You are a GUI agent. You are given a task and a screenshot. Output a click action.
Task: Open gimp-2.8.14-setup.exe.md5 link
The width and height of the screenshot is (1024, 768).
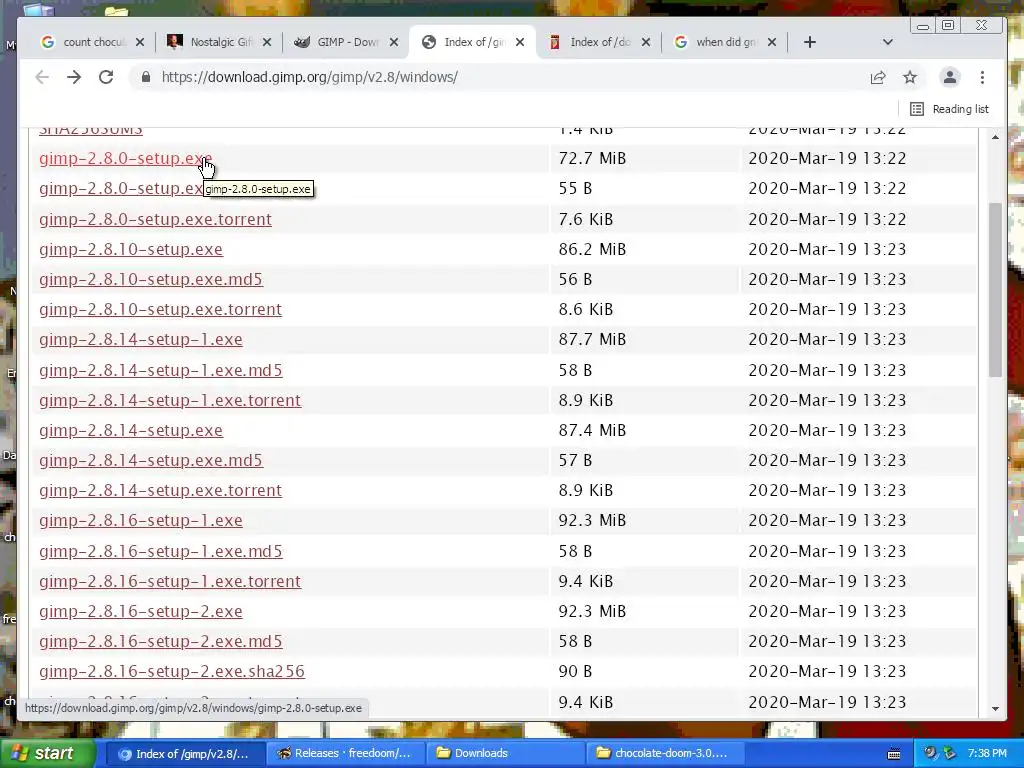(x=151, y=460)
